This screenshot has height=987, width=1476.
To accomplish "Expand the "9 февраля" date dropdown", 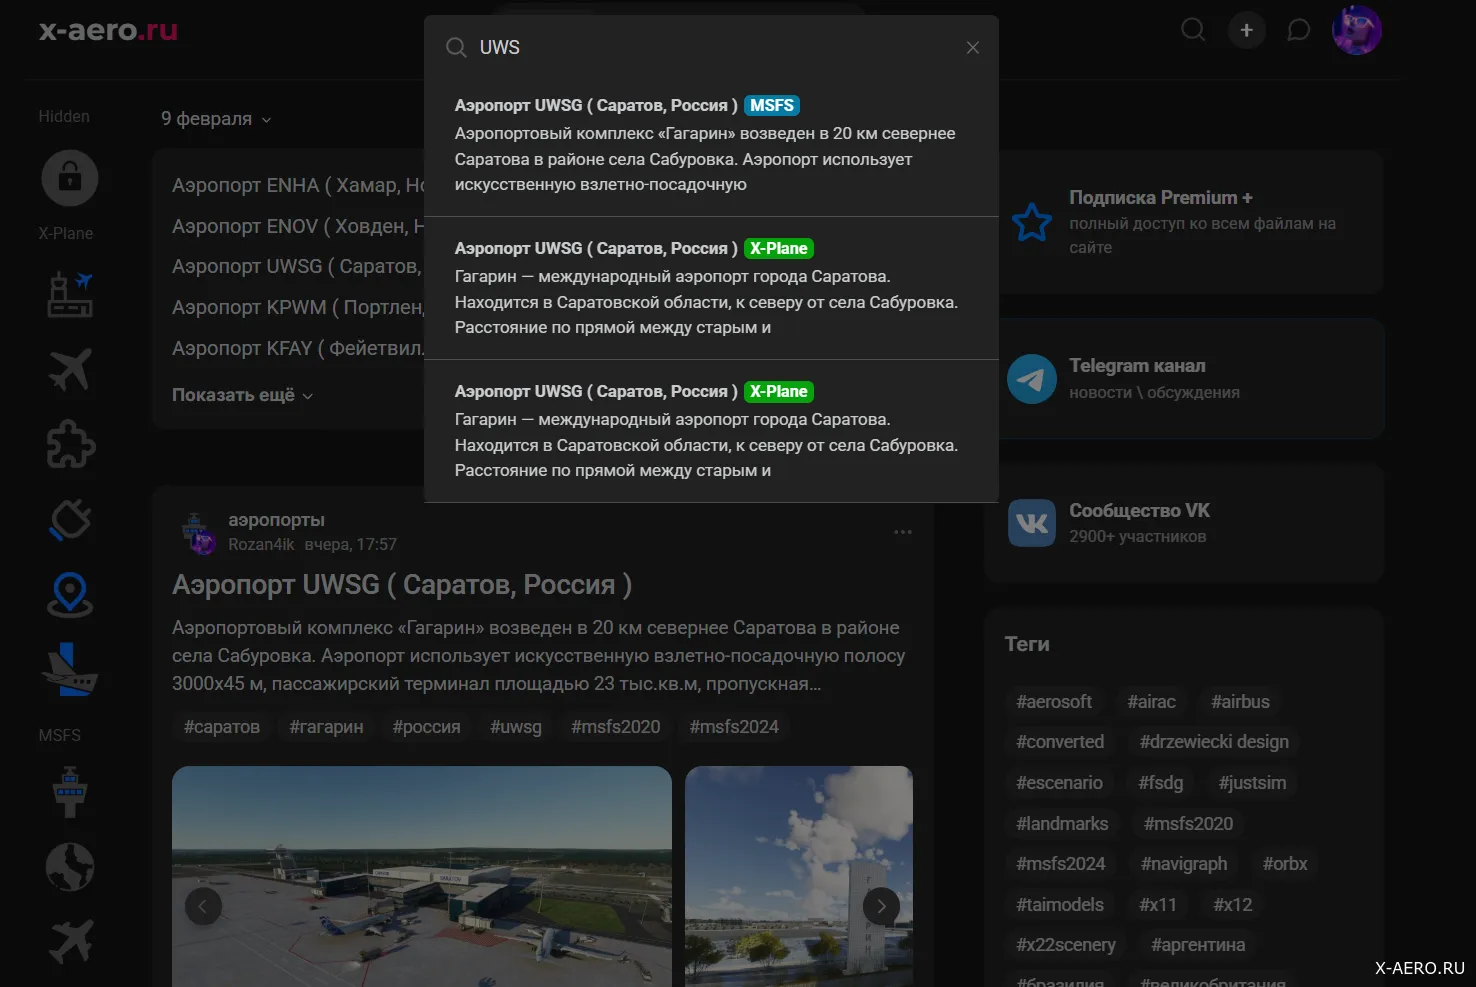I will (216, 119).
